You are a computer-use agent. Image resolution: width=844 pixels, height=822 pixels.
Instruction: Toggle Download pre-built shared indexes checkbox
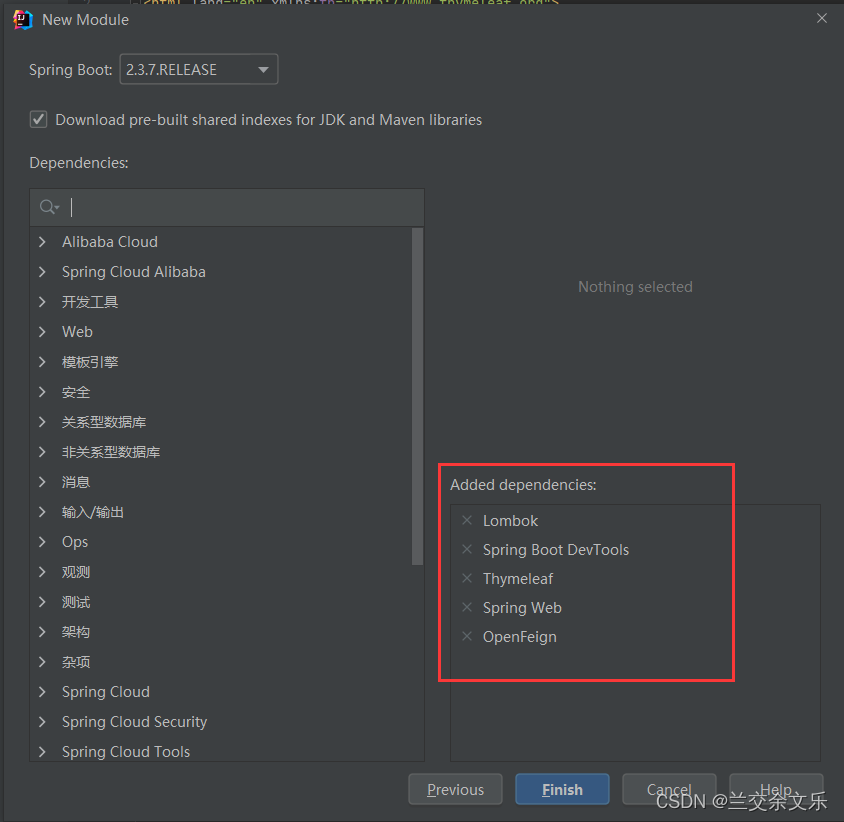[x=38, y=120]
